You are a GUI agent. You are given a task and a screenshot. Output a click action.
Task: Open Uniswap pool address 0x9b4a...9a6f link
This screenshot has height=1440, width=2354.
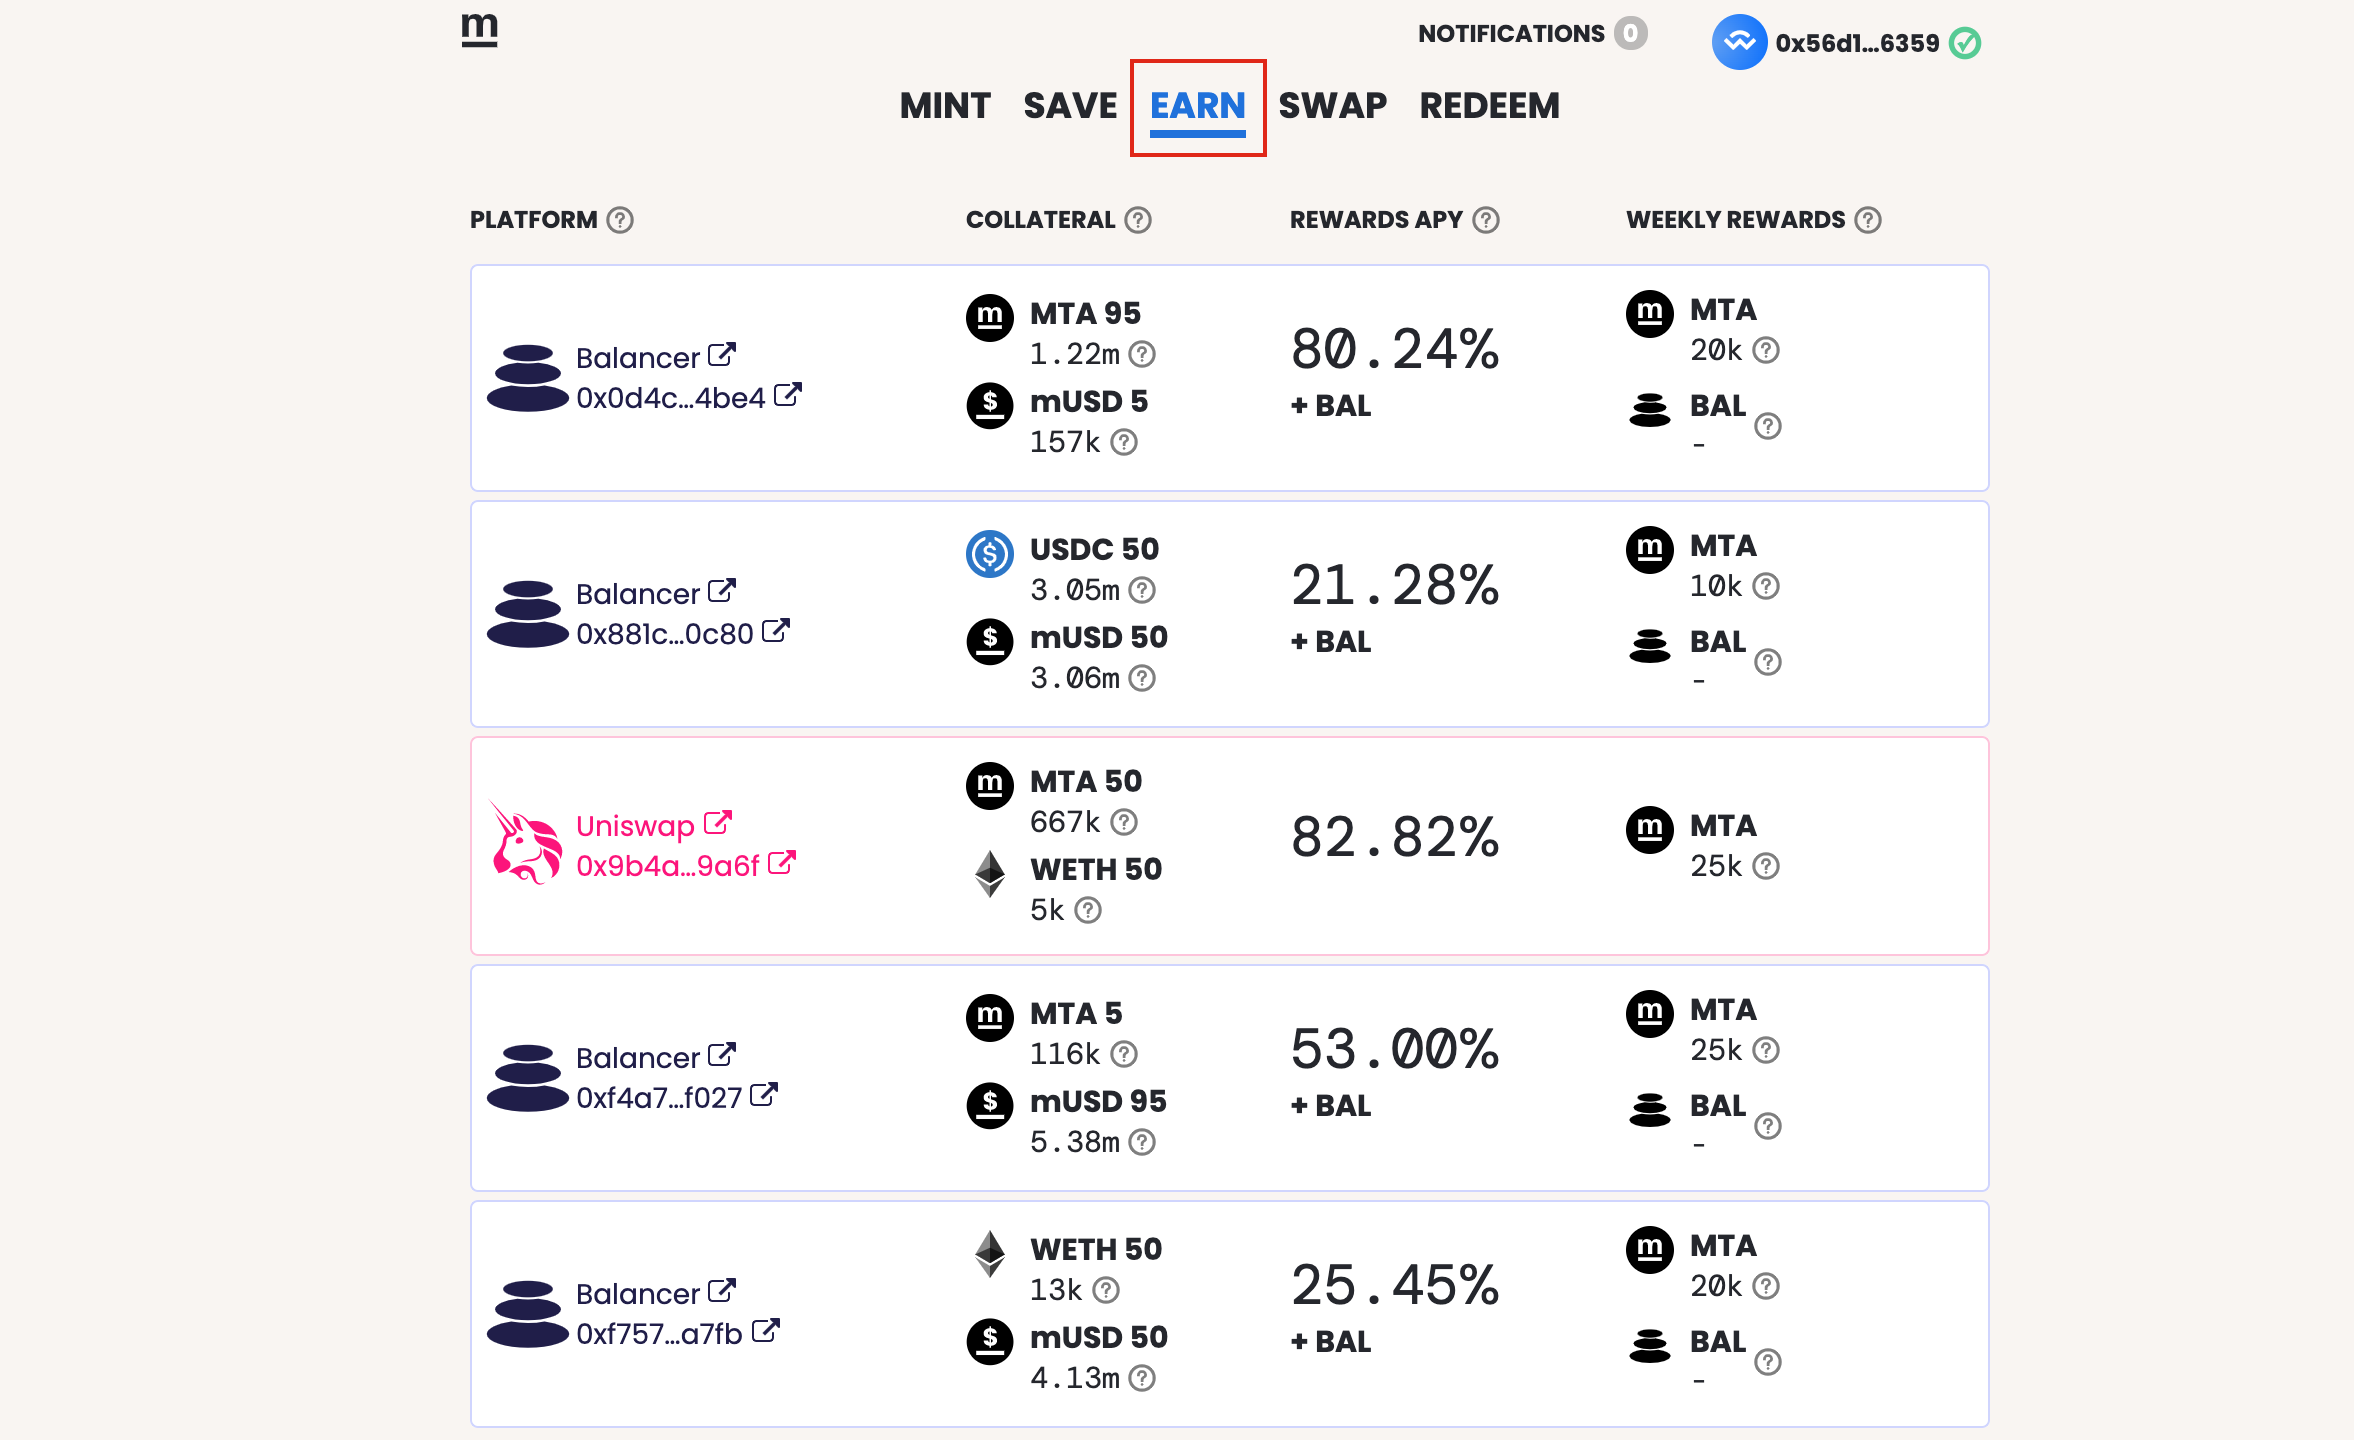(x=668, y=866)
